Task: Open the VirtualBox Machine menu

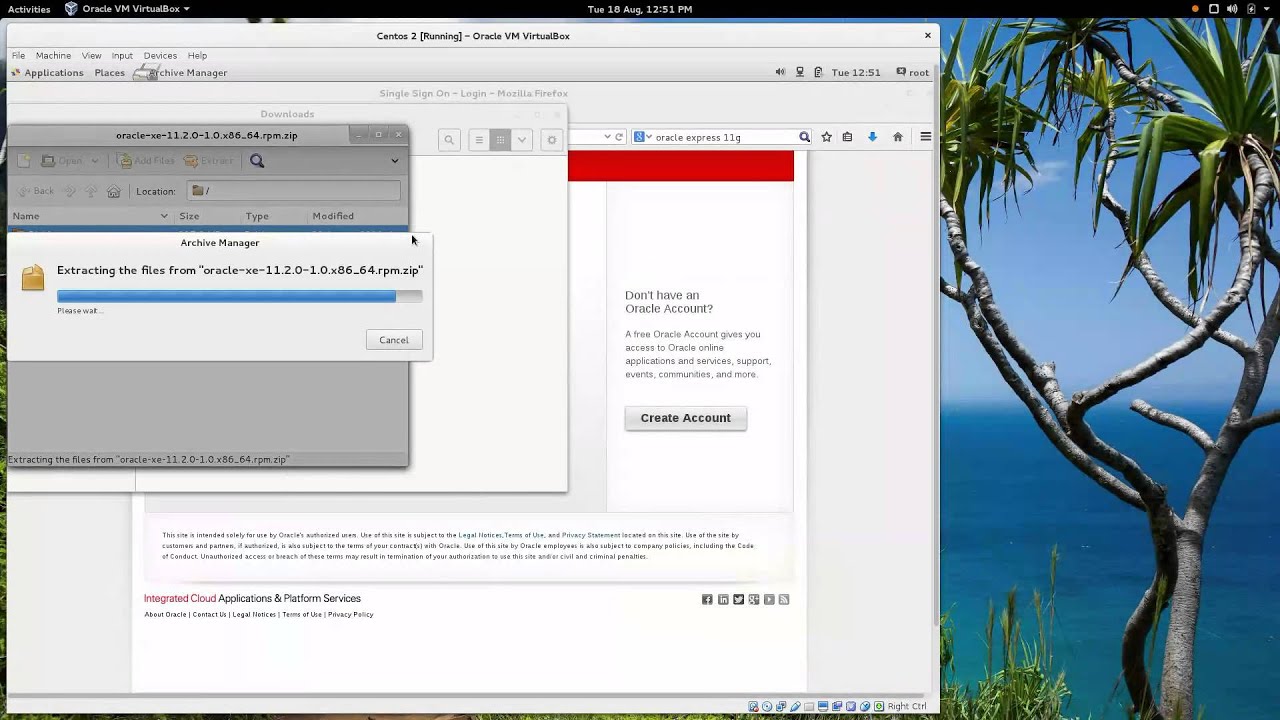Action: click(53, 56)
